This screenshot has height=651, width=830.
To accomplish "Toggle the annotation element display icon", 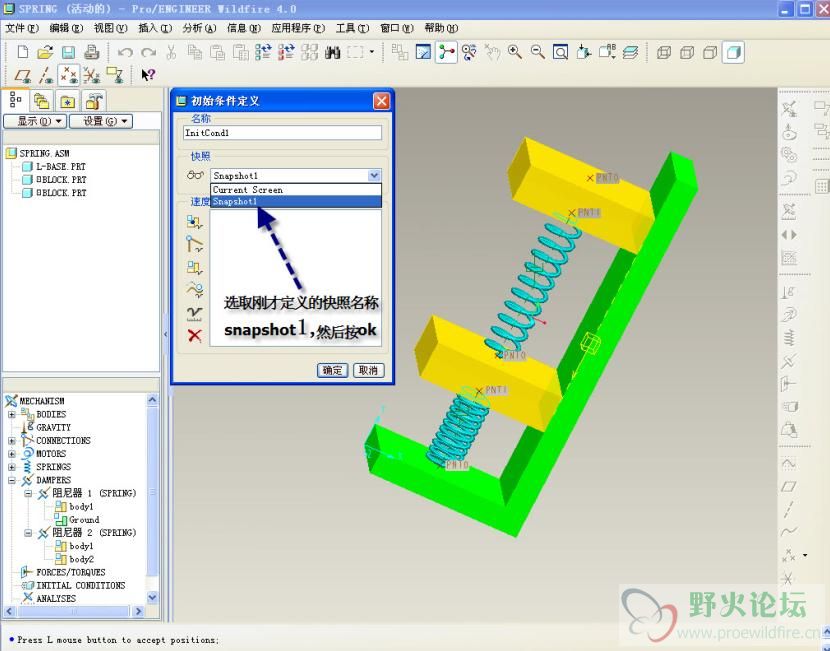I will point(115,75).
